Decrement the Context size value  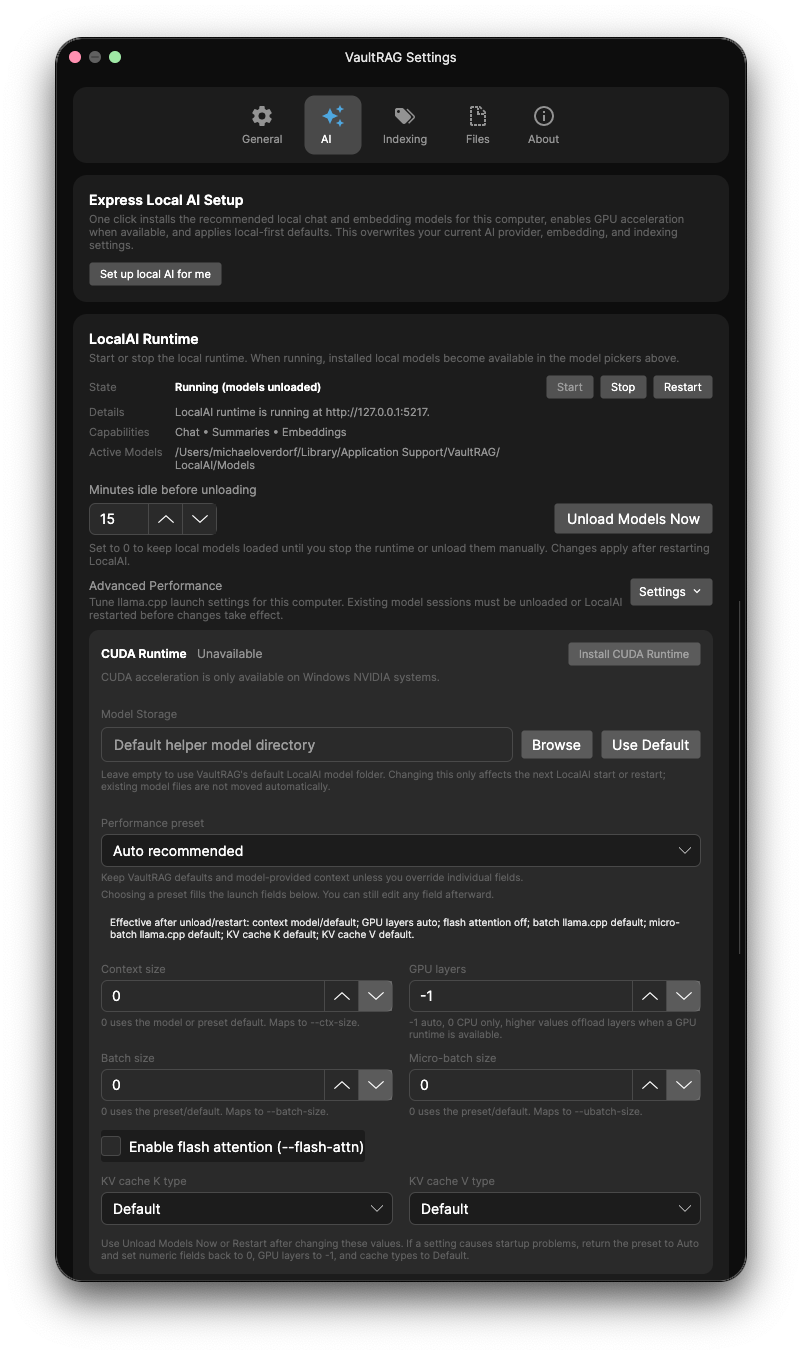[376, 996]
